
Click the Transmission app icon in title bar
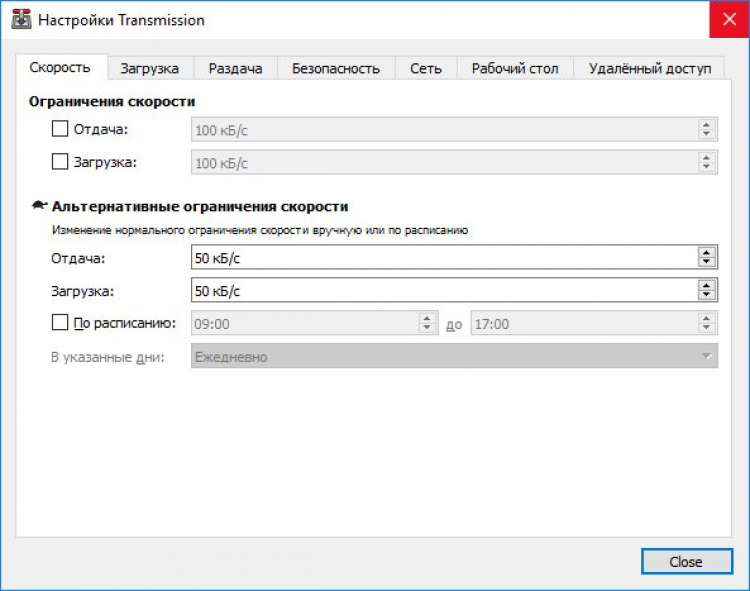coord(21,19)
